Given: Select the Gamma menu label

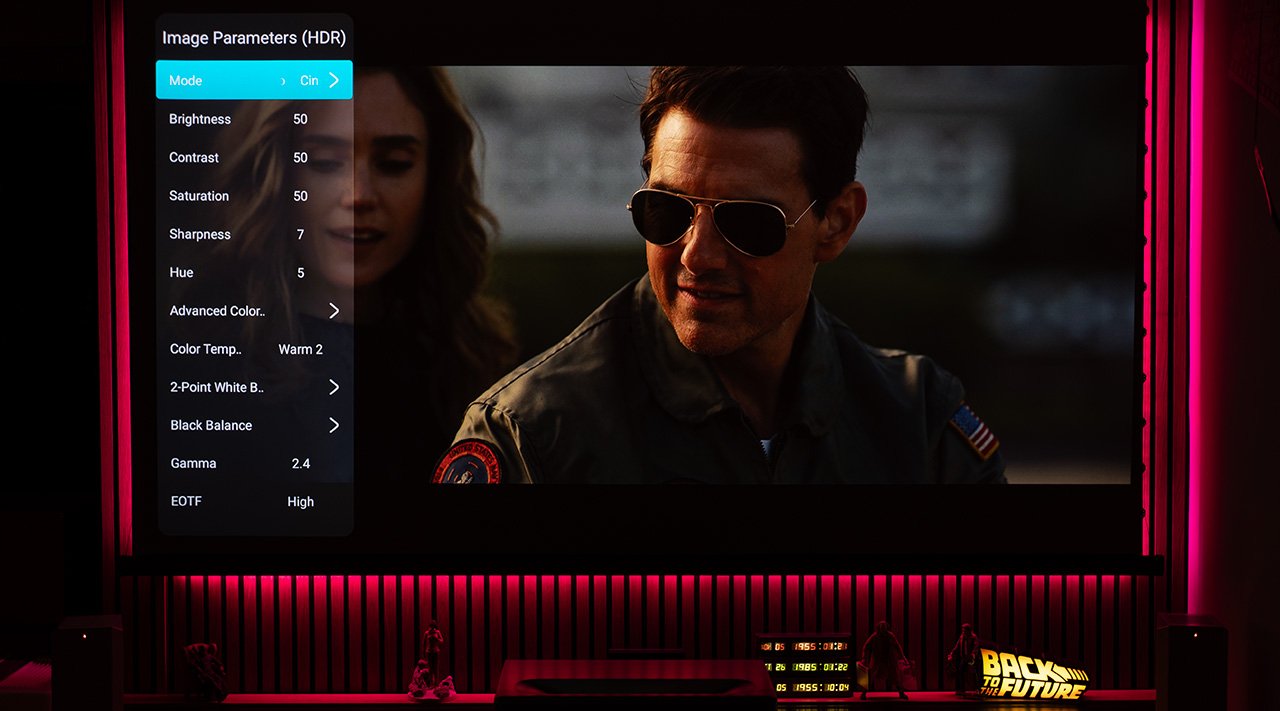Looking at the screenshot, I should coord(193,464).
